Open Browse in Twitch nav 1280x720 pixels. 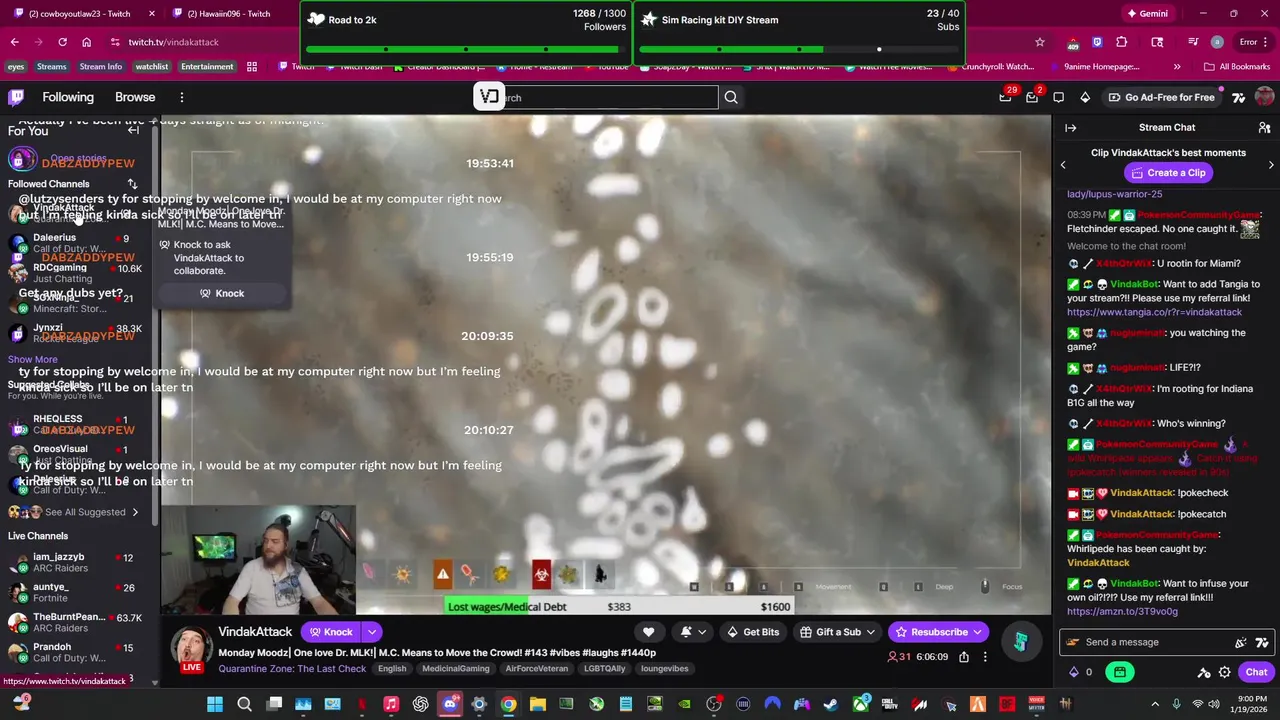[135, 97]
